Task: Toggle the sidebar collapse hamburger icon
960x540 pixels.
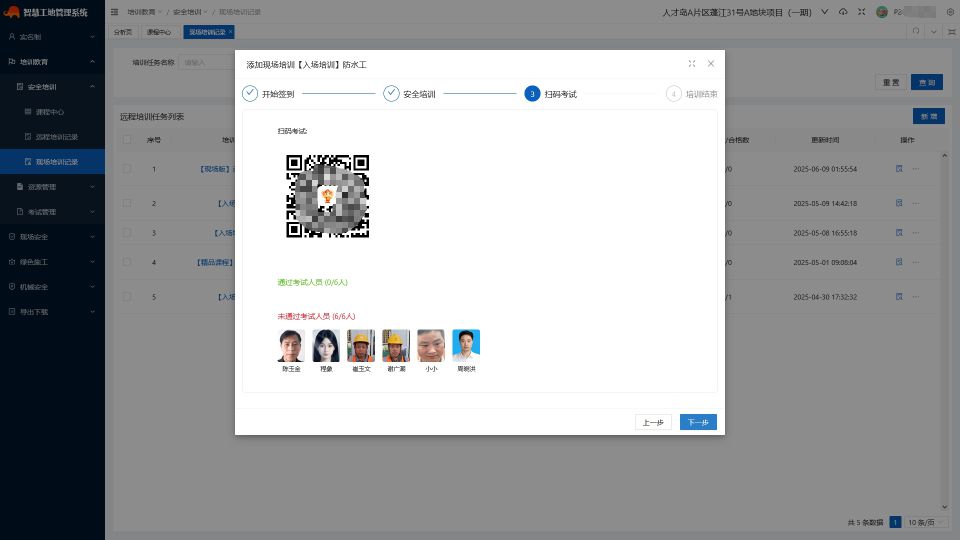Action: [x=114, y=12]
